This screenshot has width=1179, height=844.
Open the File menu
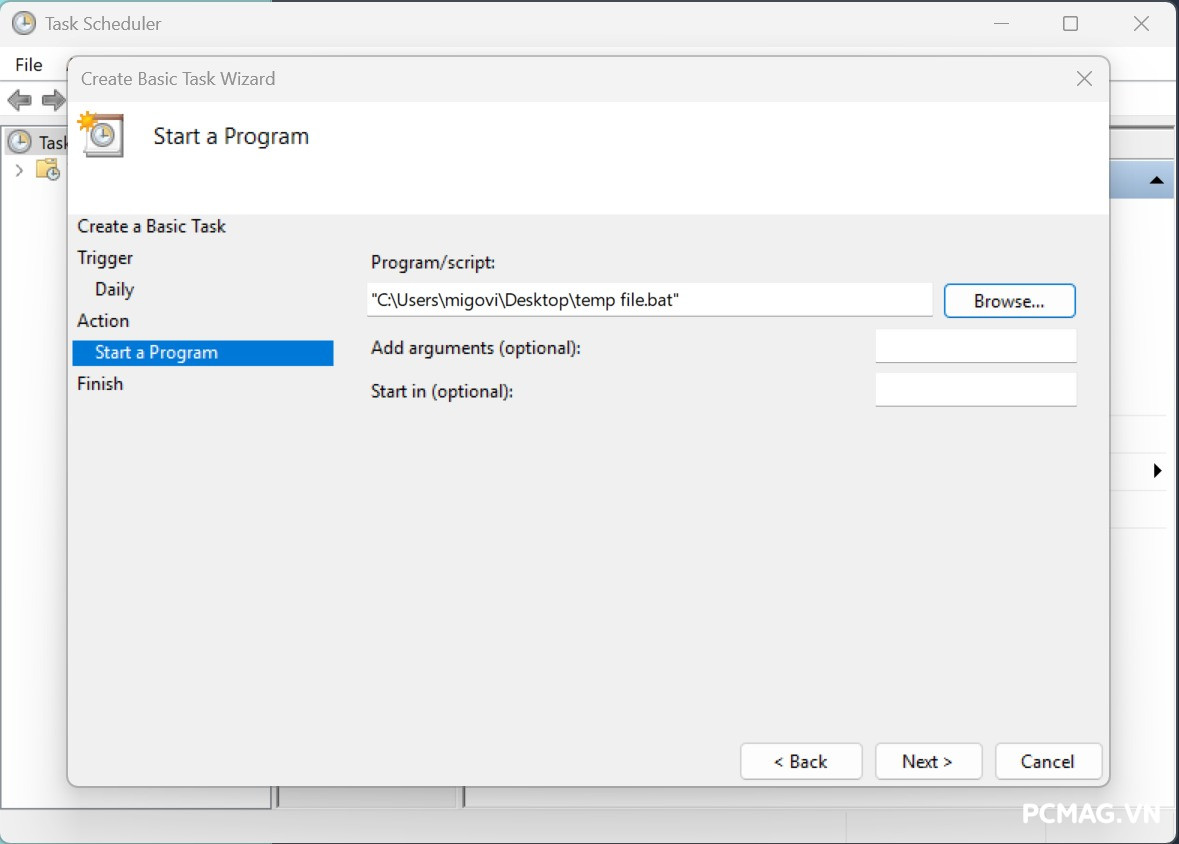(x=29, y=65)
